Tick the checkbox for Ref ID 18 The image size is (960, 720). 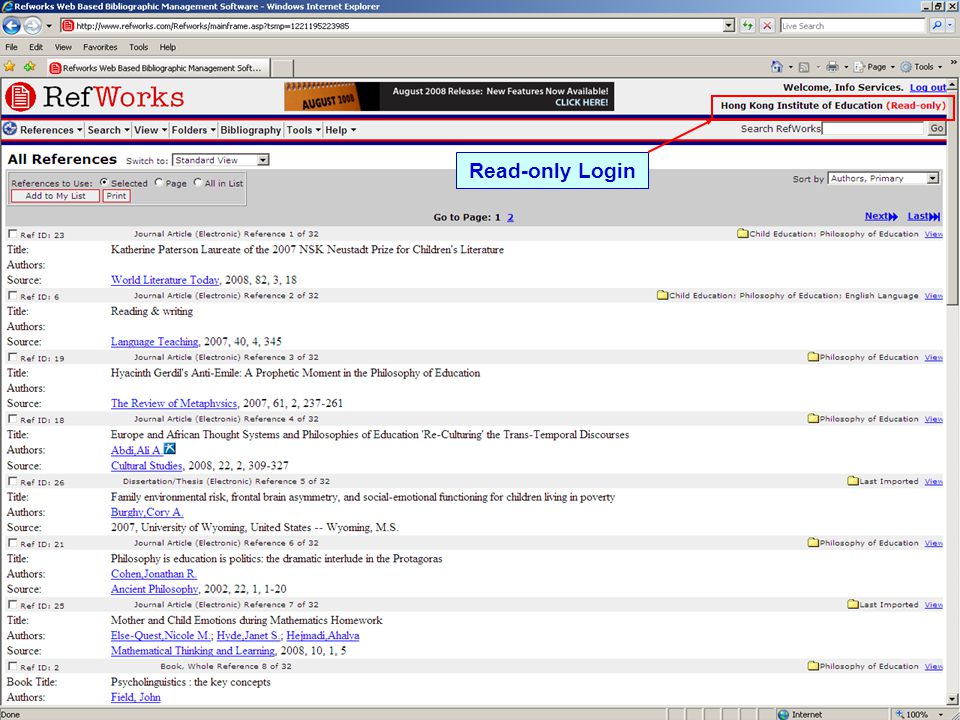12,419
